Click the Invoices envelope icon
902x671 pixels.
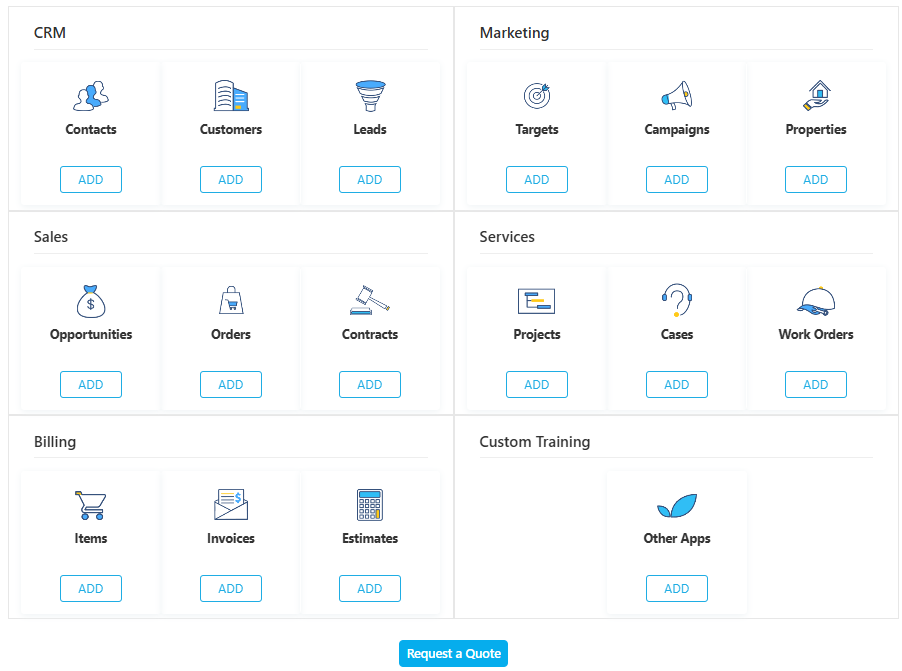[231, 505]
